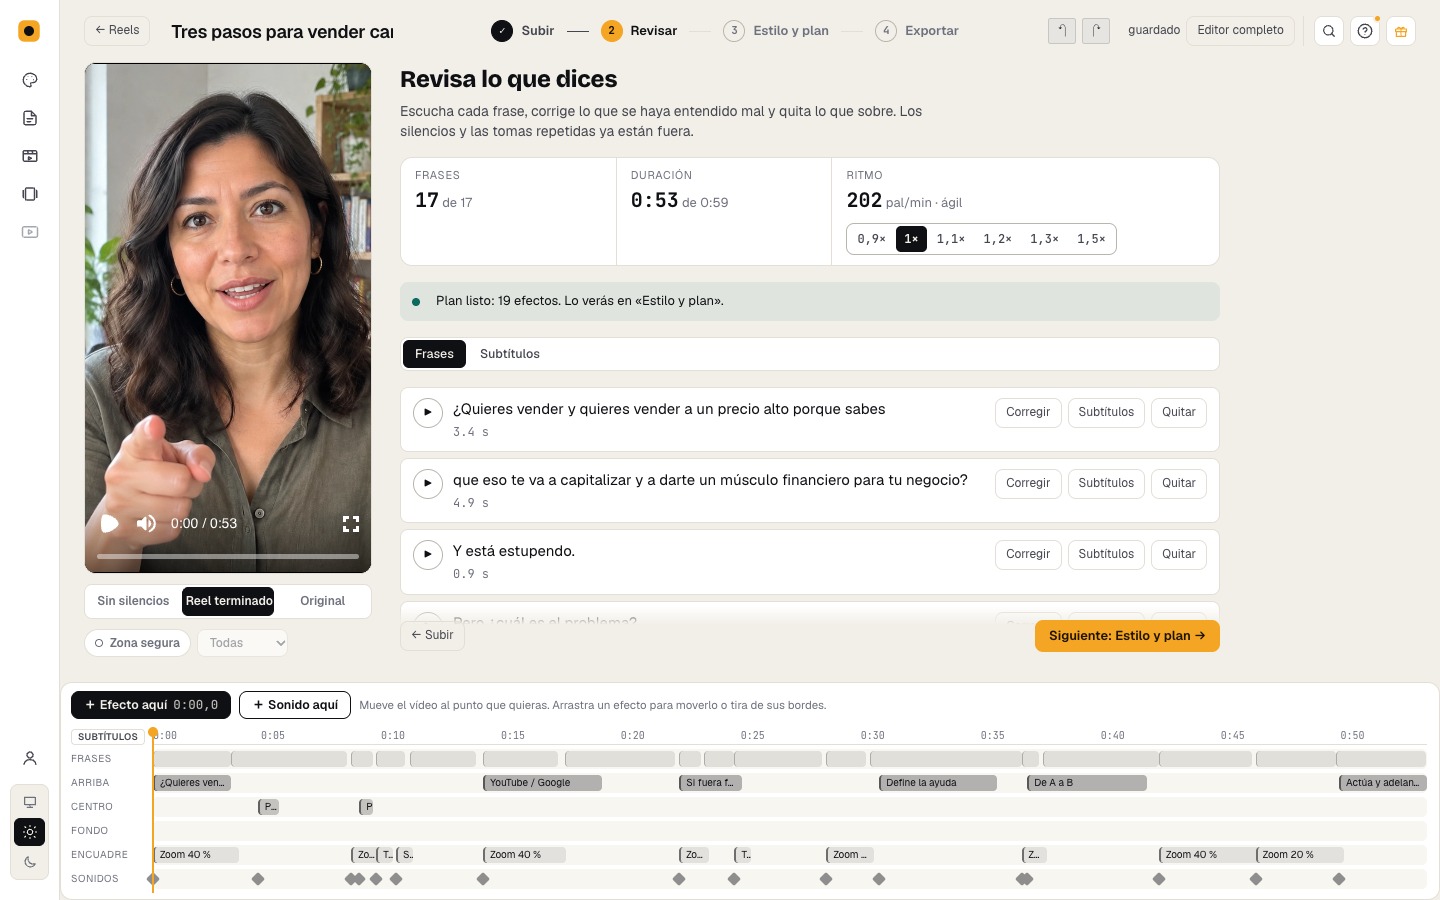Open the document icon in the left sidebar
Image resolution: width=1440 pixels, height=900 pixels.
click(x=30, y=118)
